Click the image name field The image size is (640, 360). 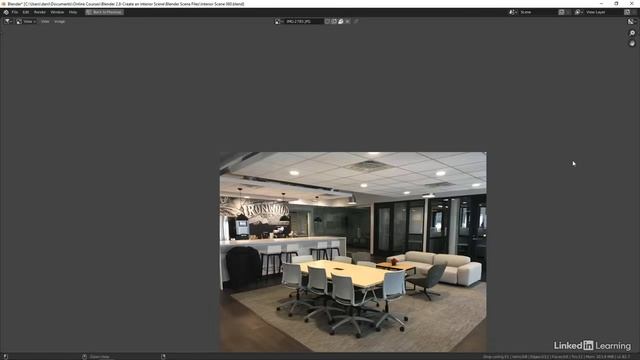(x=303, y=21)
